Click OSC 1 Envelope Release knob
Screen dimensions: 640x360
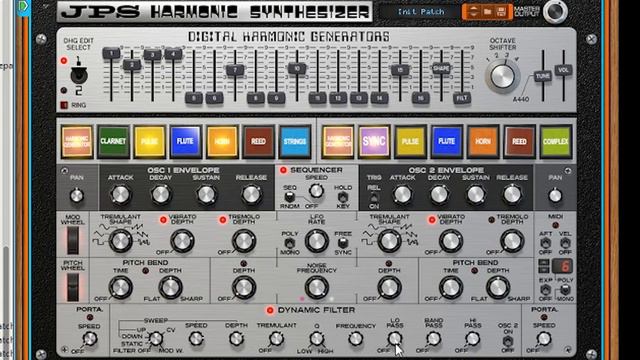tap(251, 195)
